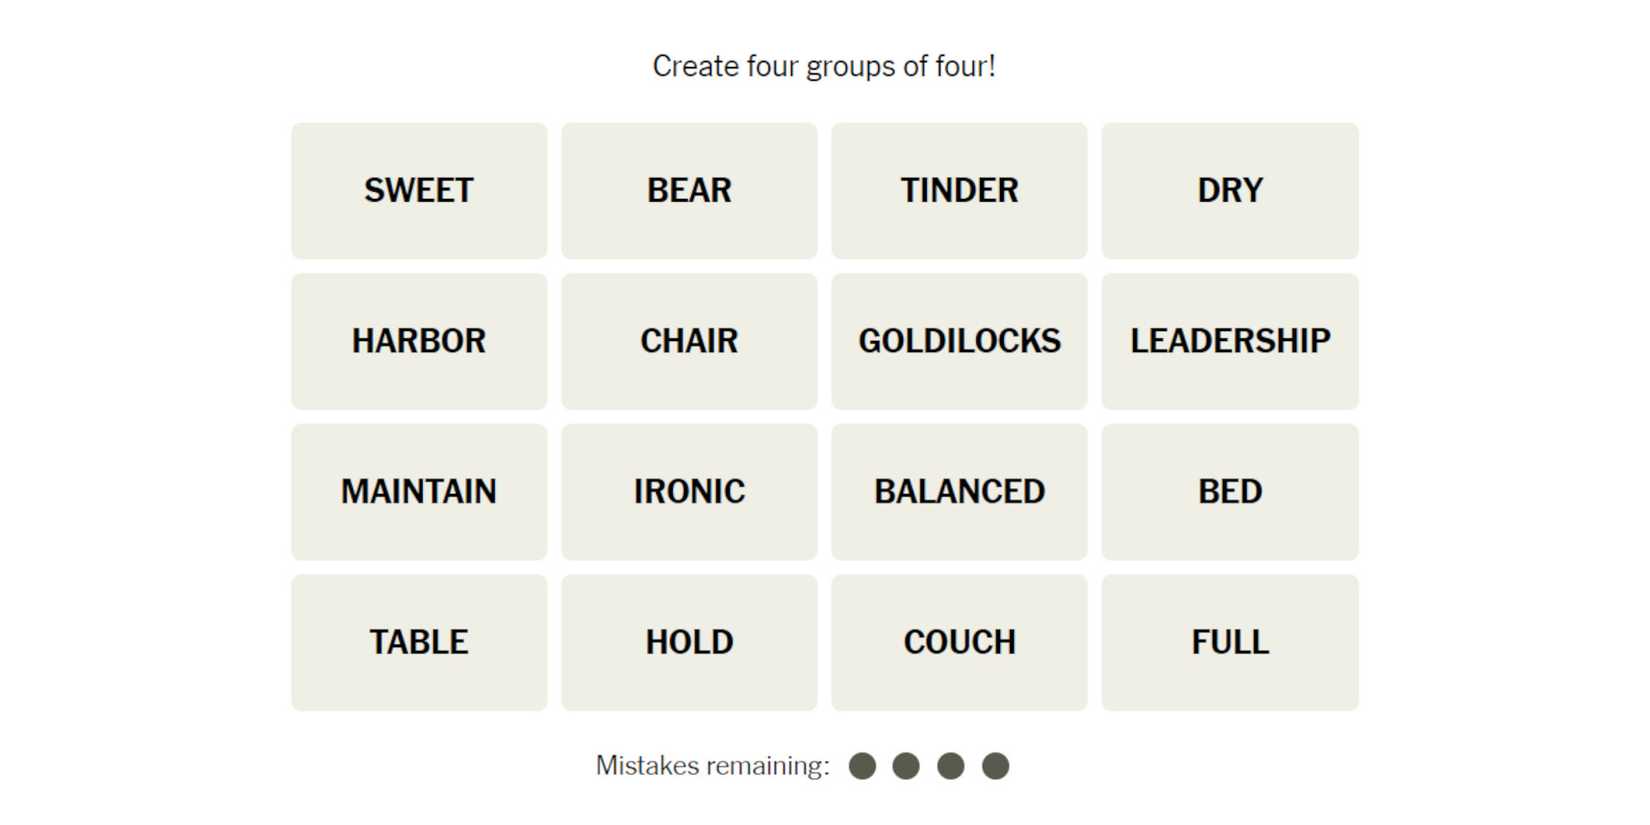
Task: Select the SWEET word tile
Action: (x=419, y=191)
